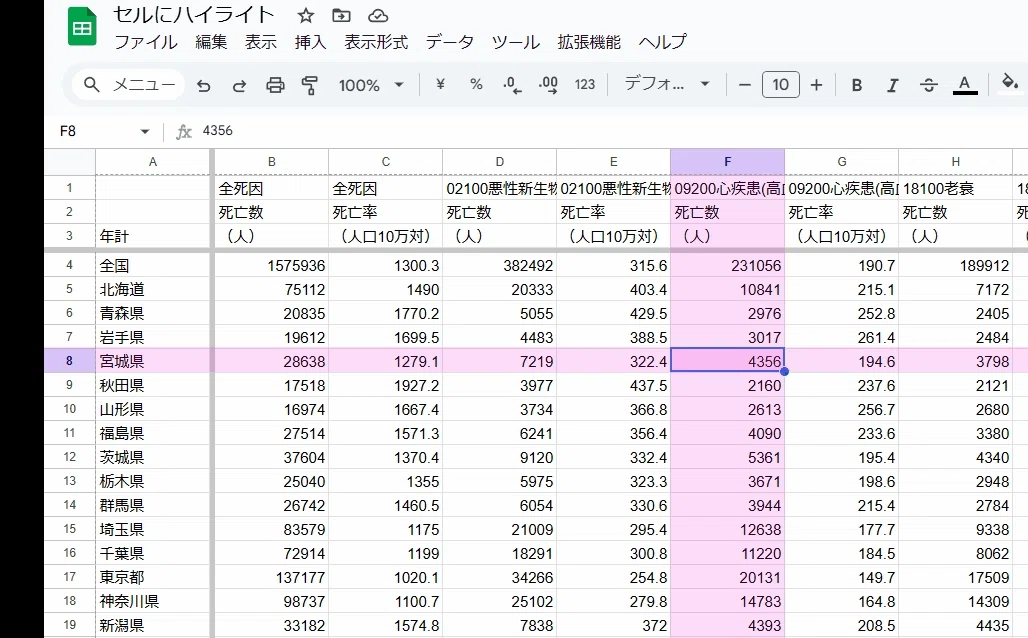Click the select-all corner box
The height and width of the screenshot is (638, 1028).
click(69, 162)
